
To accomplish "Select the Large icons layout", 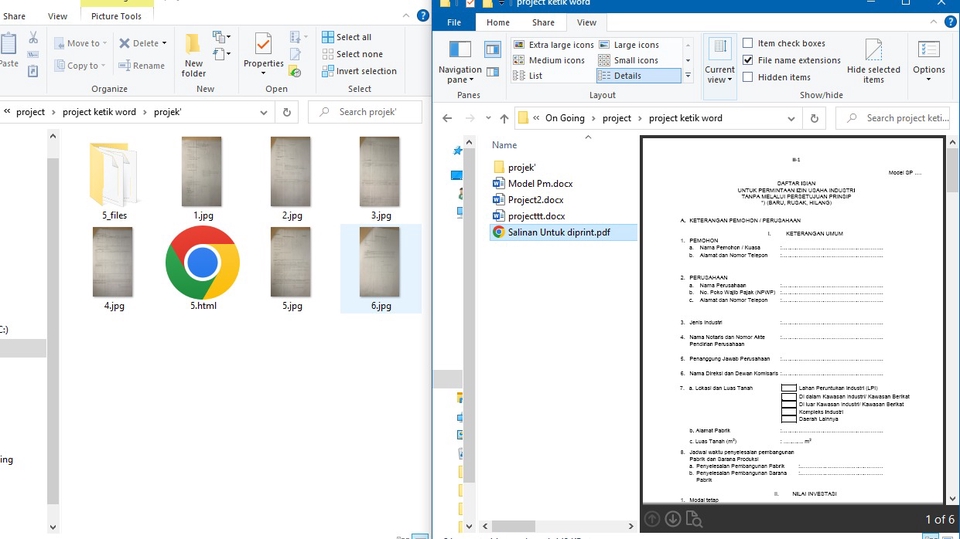I will (629, 45).
